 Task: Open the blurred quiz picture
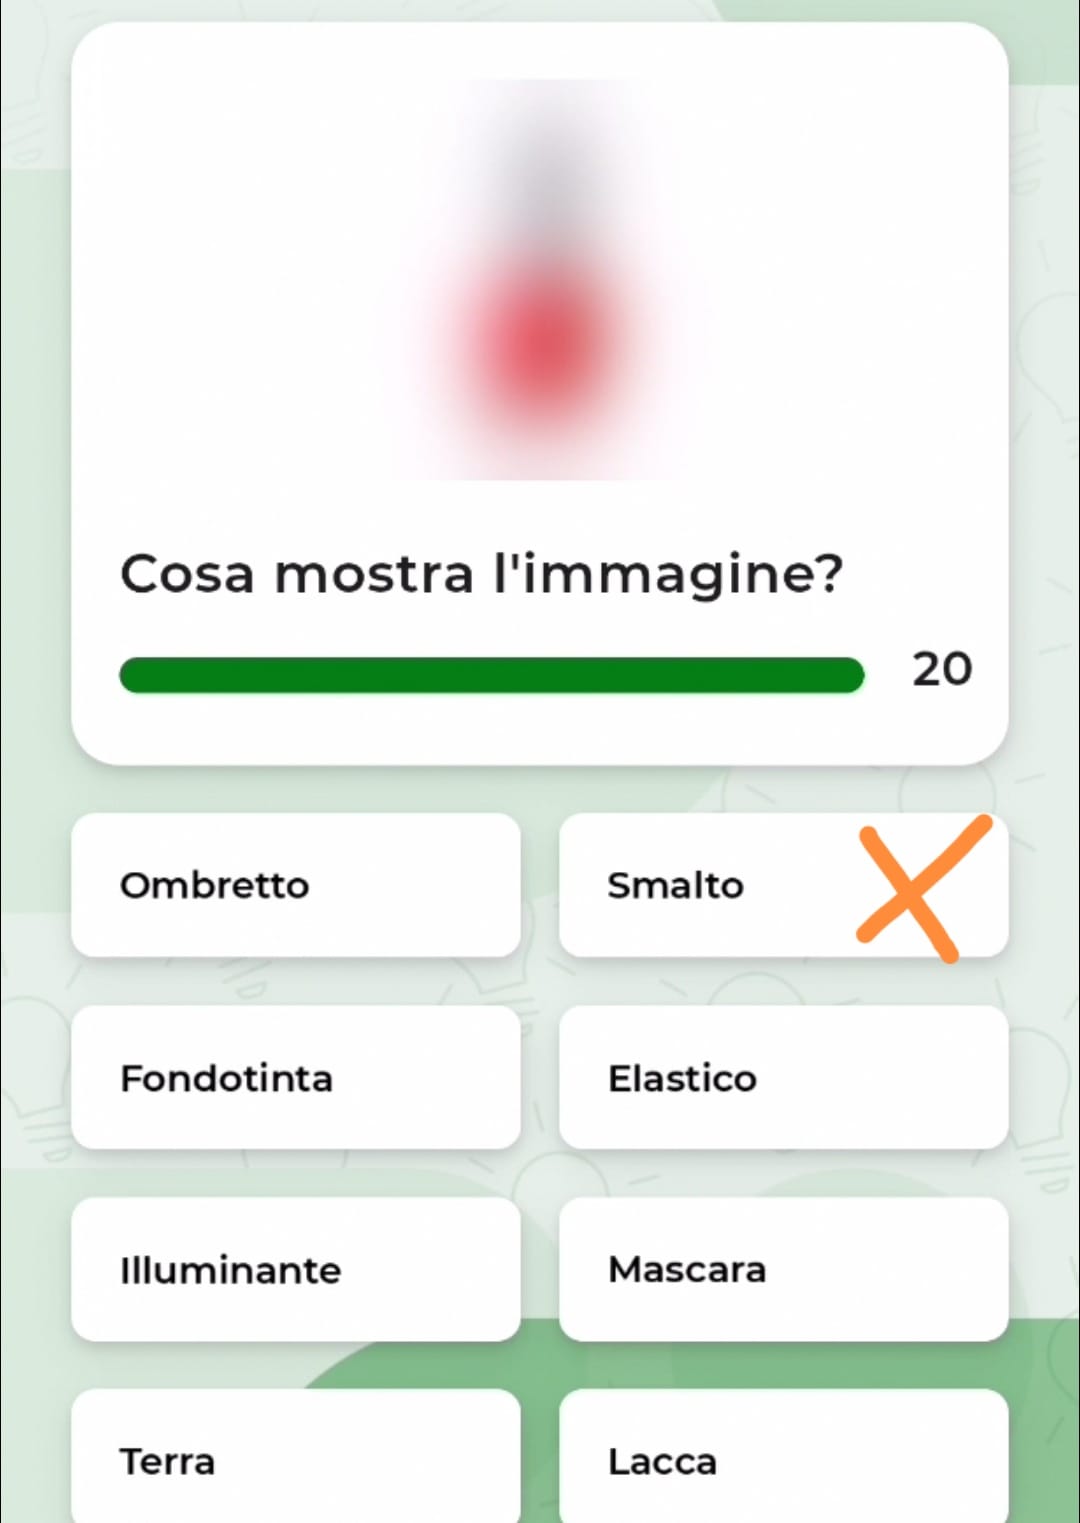540,280
